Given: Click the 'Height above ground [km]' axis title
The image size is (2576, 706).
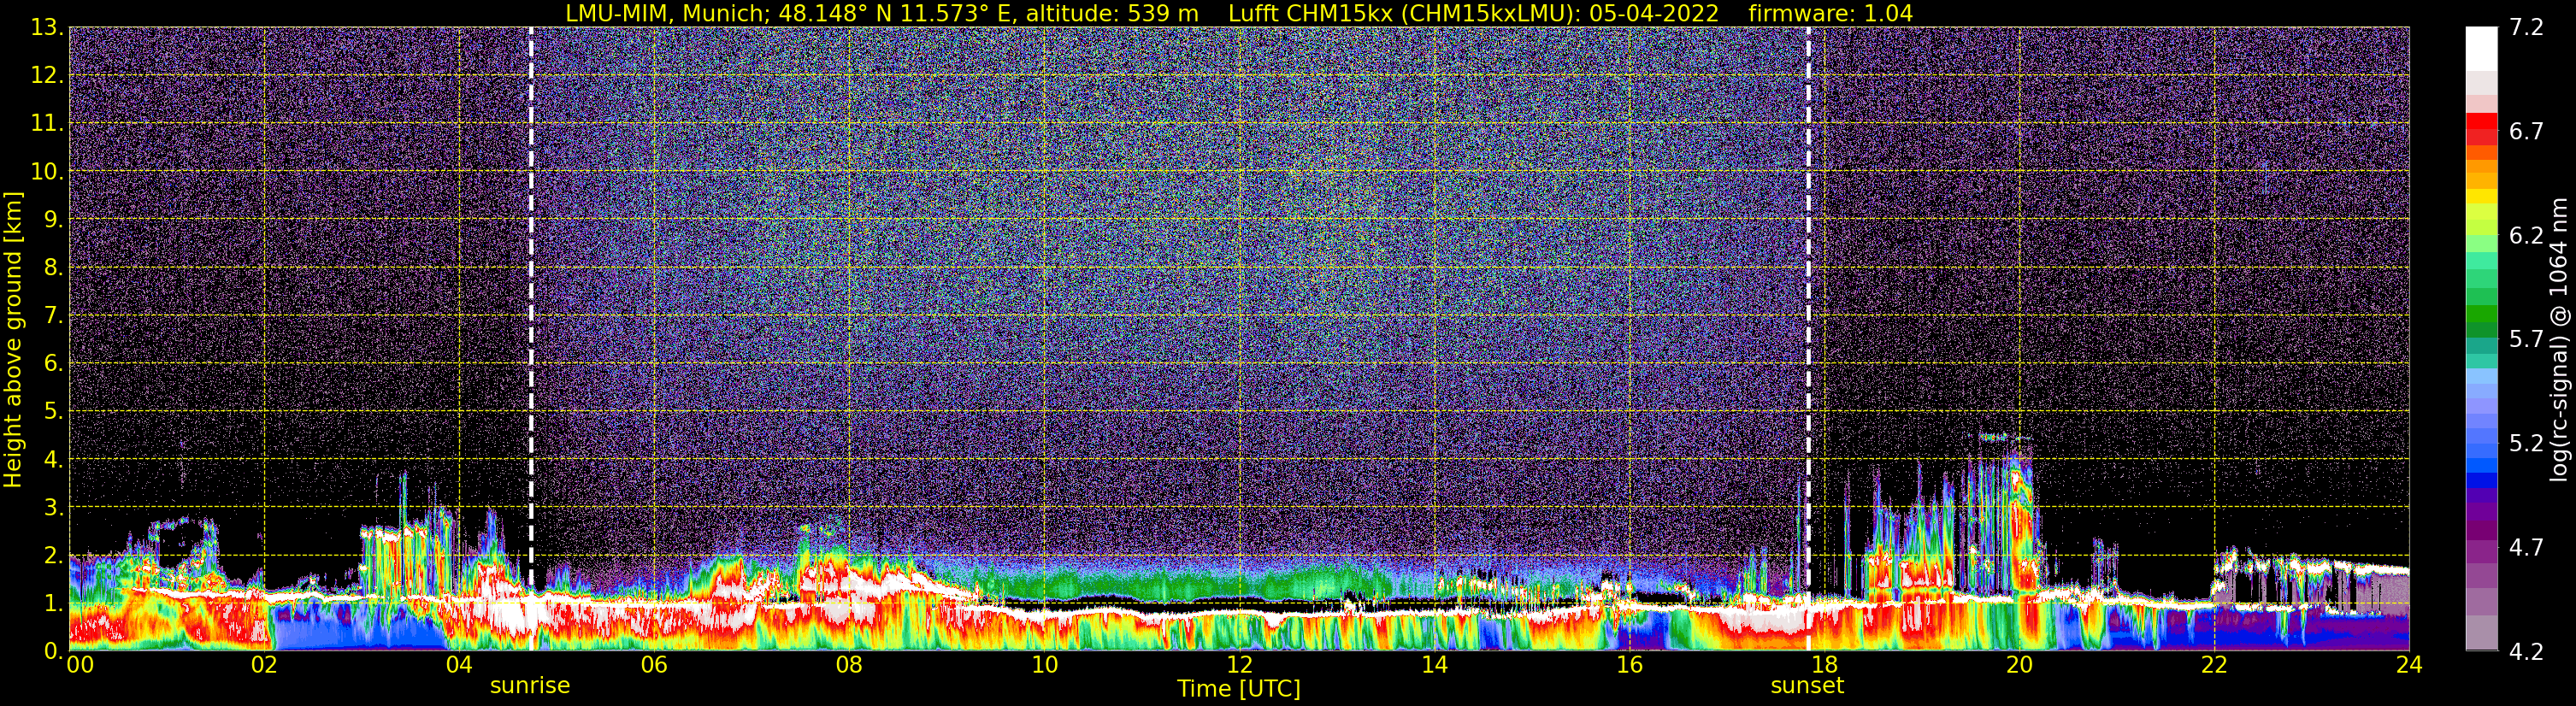Looking at the screenshot, I should pyautogui.click(x=13, y=340).
